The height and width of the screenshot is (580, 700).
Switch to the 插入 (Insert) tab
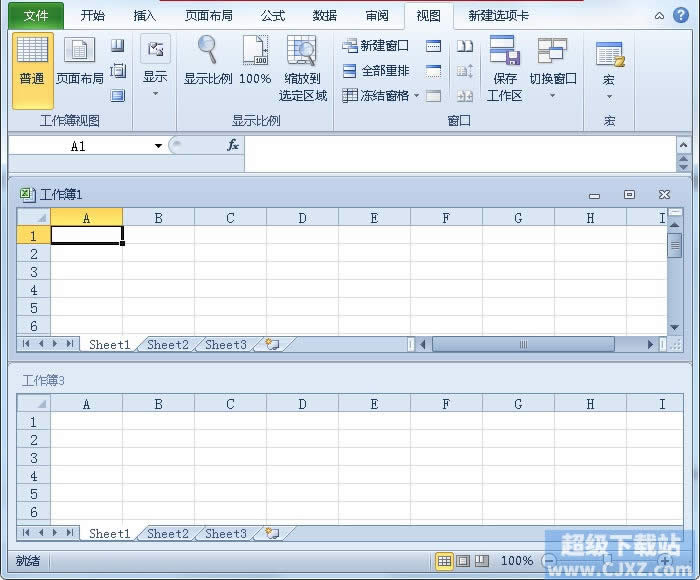(145, 16)
